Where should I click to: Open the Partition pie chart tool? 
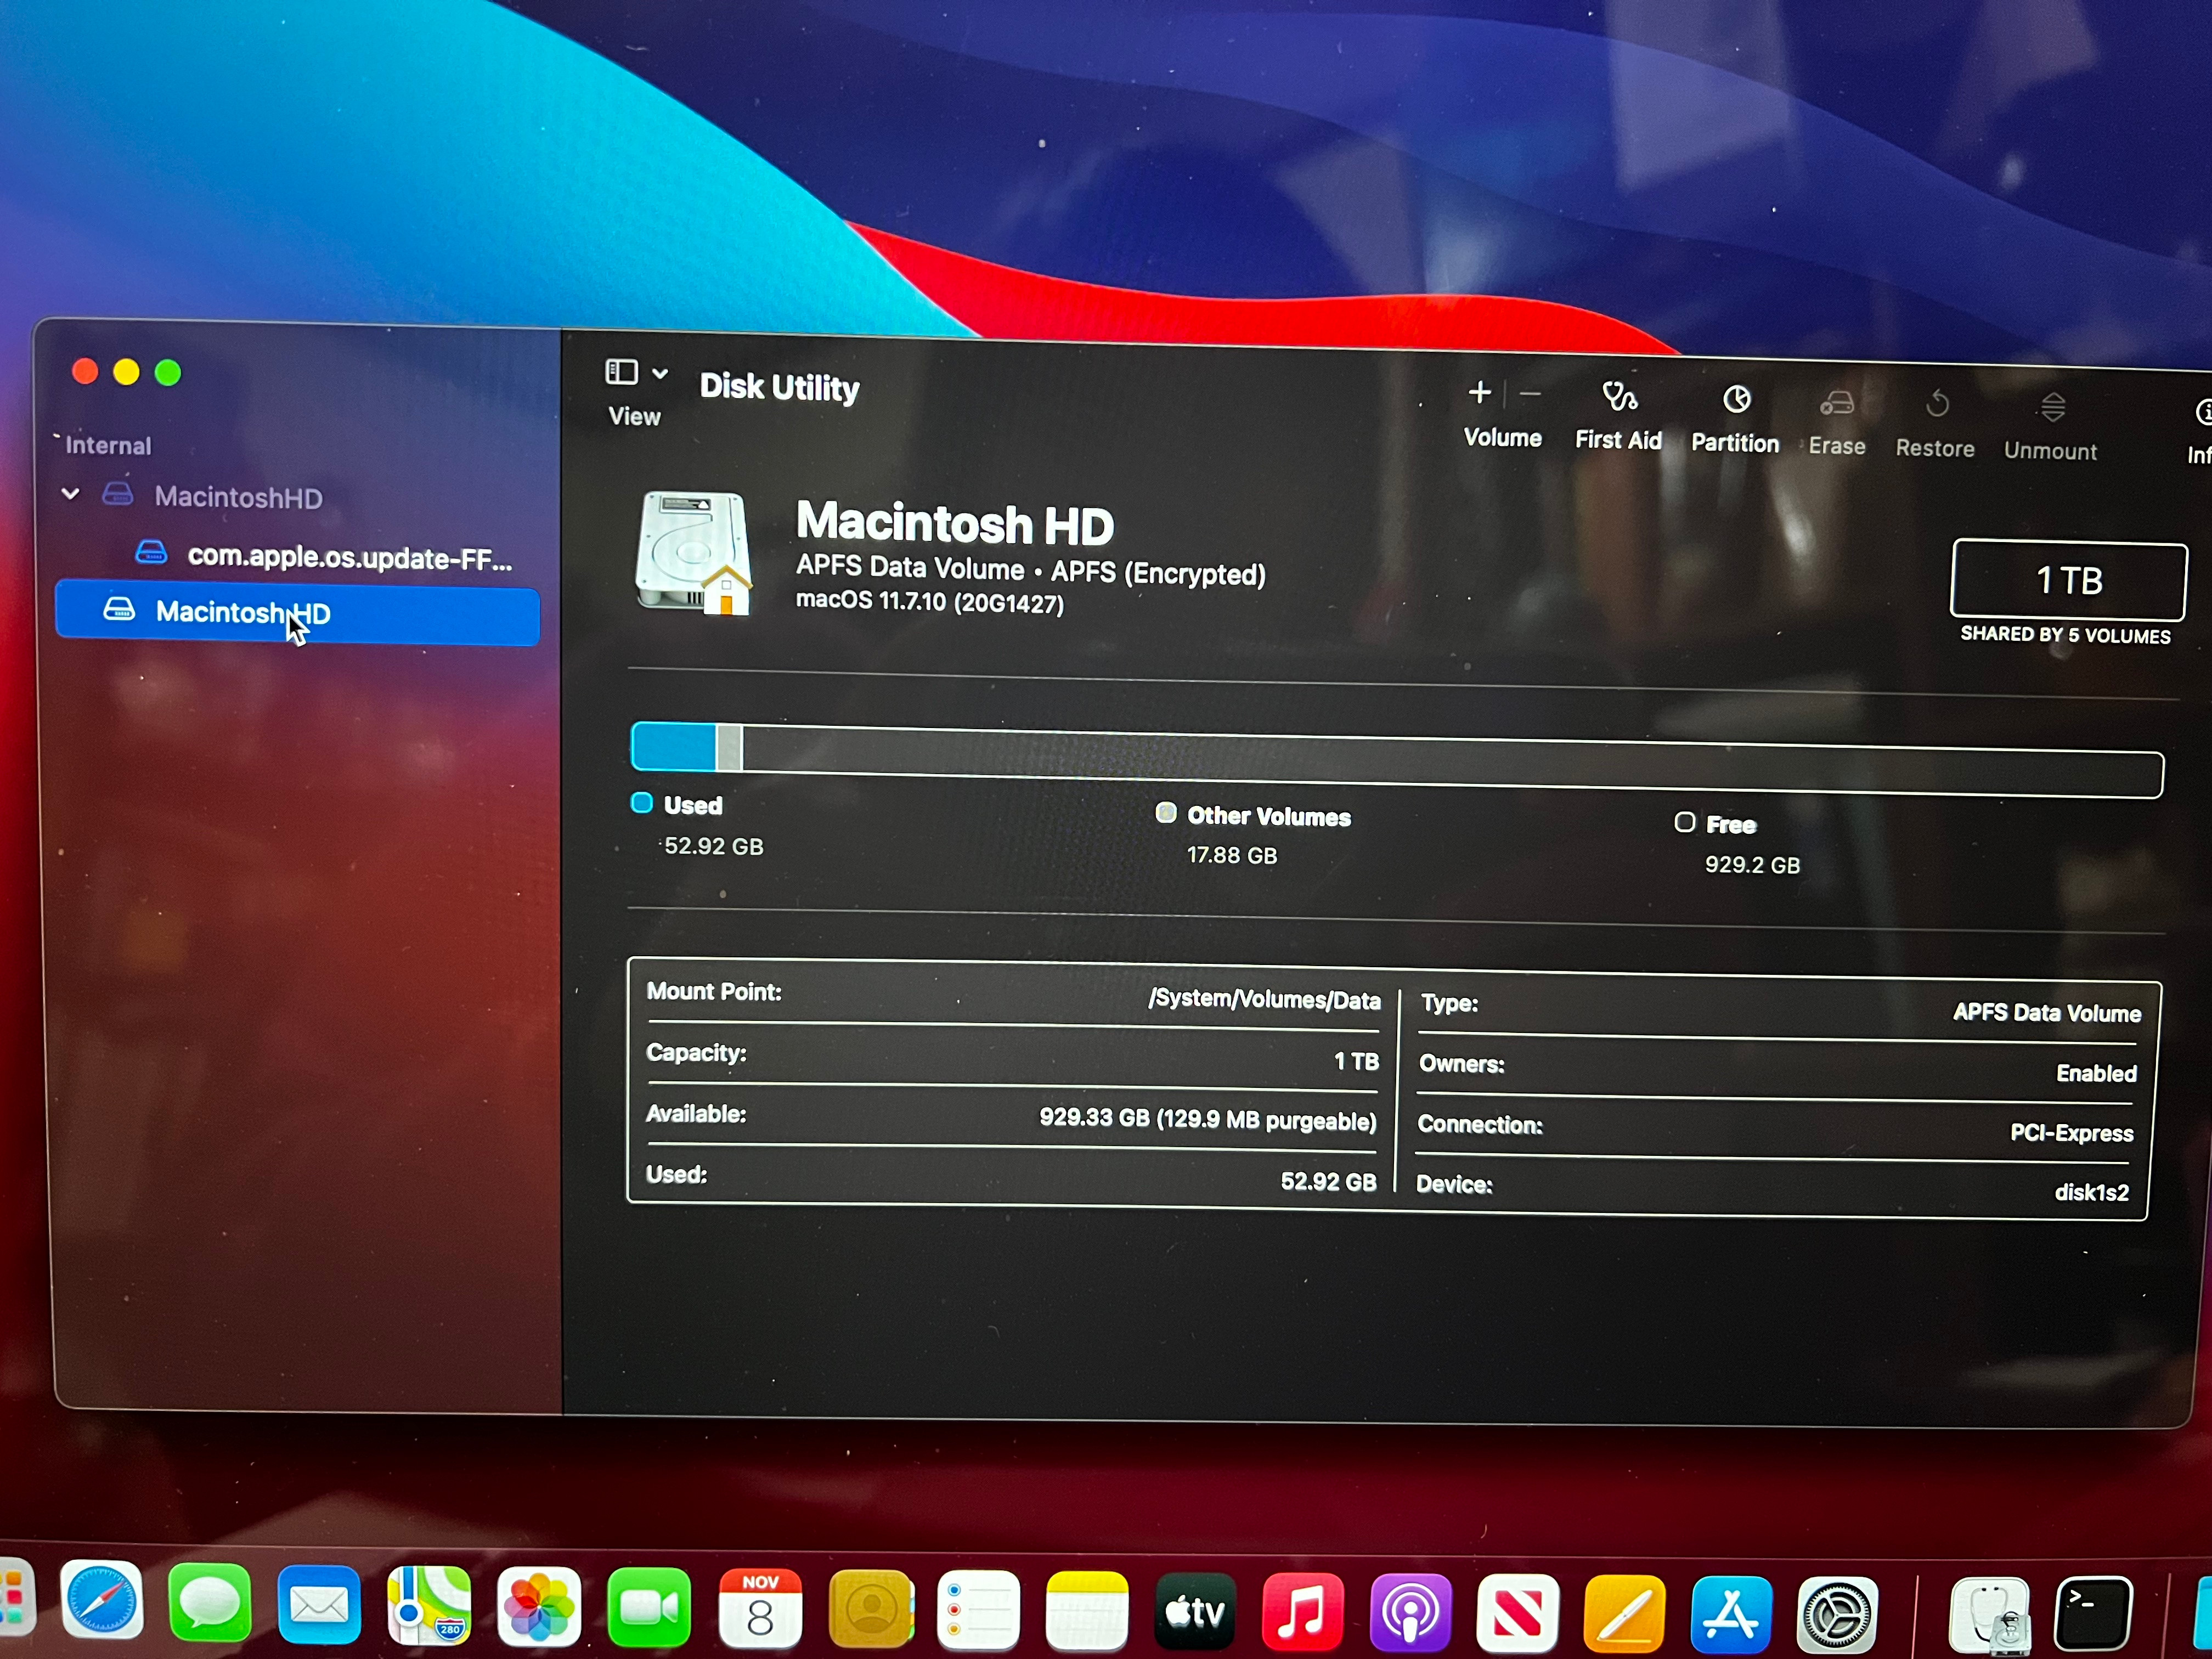coord(1736,400)
